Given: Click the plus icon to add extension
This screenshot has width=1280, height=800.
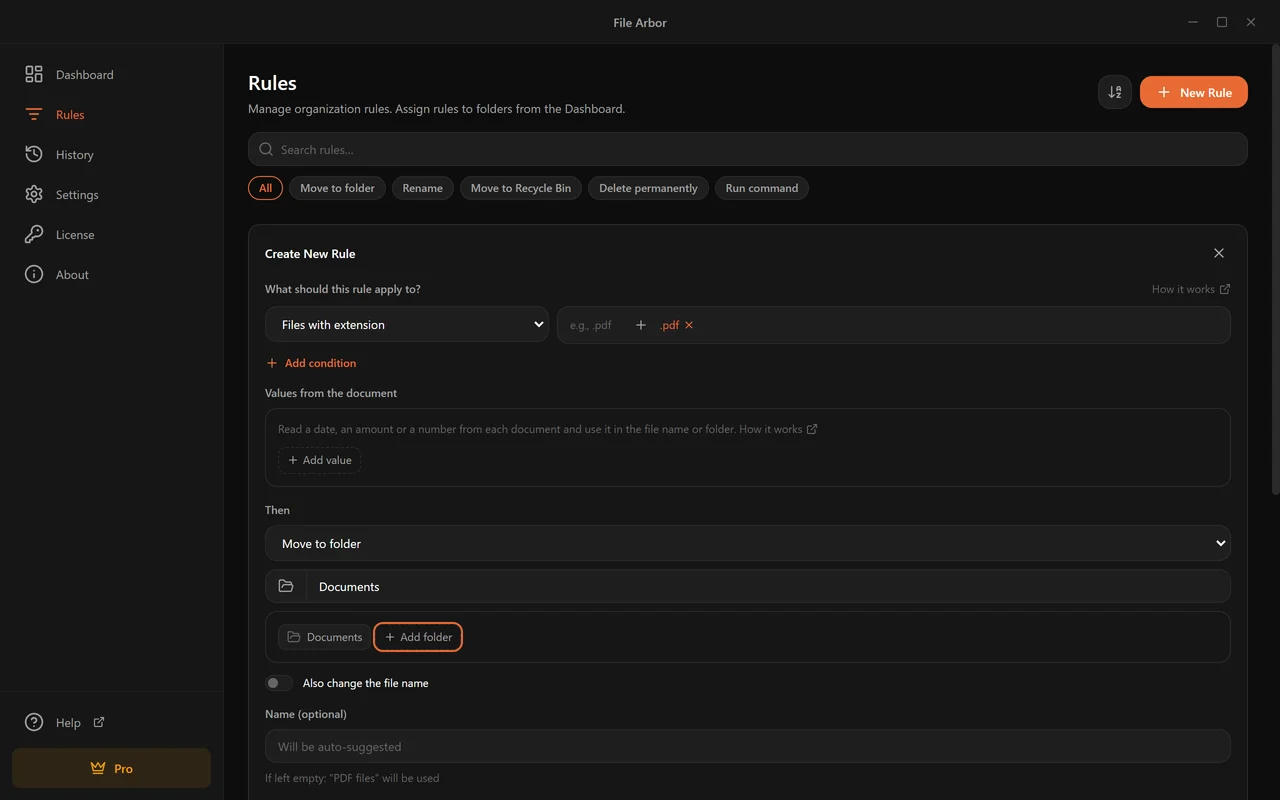Looking at the screenshot, I should point(641,325).
